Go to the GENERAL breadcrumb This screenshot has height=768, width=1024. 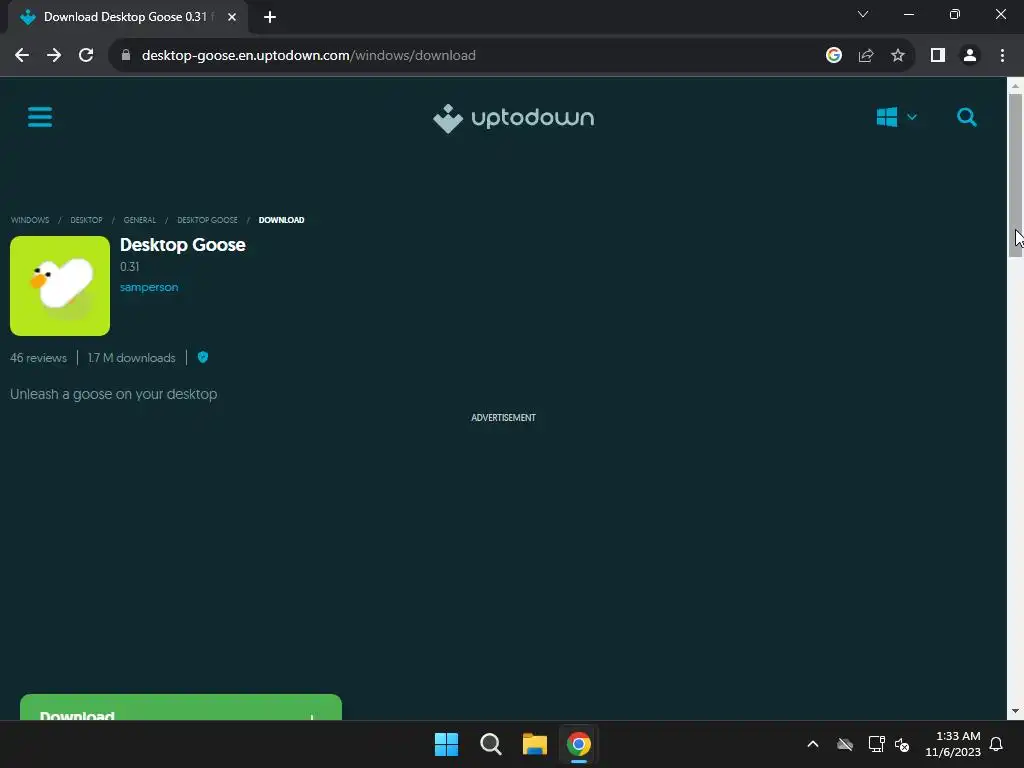(140, 220)
